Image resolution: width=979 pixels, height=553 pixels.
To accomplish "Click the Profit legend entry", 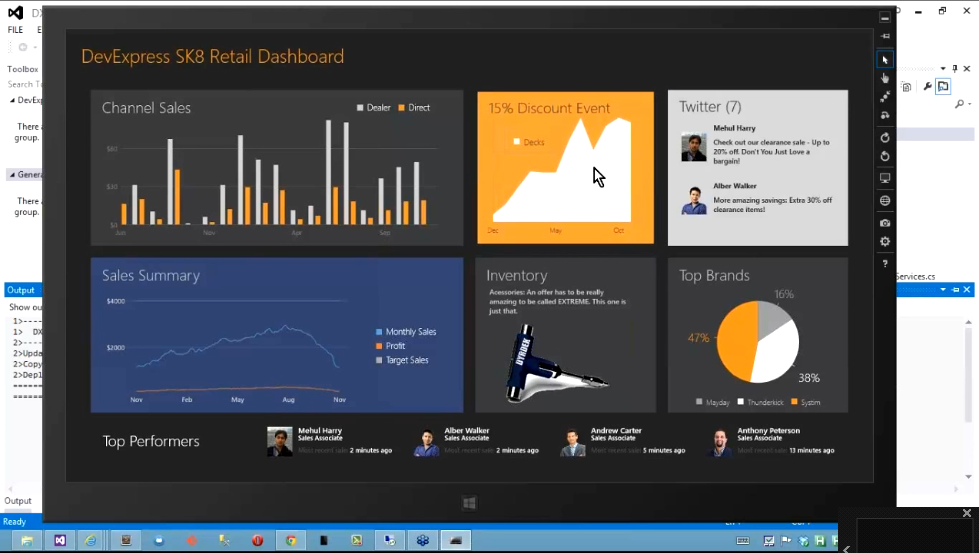I will [x=390, y=346].
